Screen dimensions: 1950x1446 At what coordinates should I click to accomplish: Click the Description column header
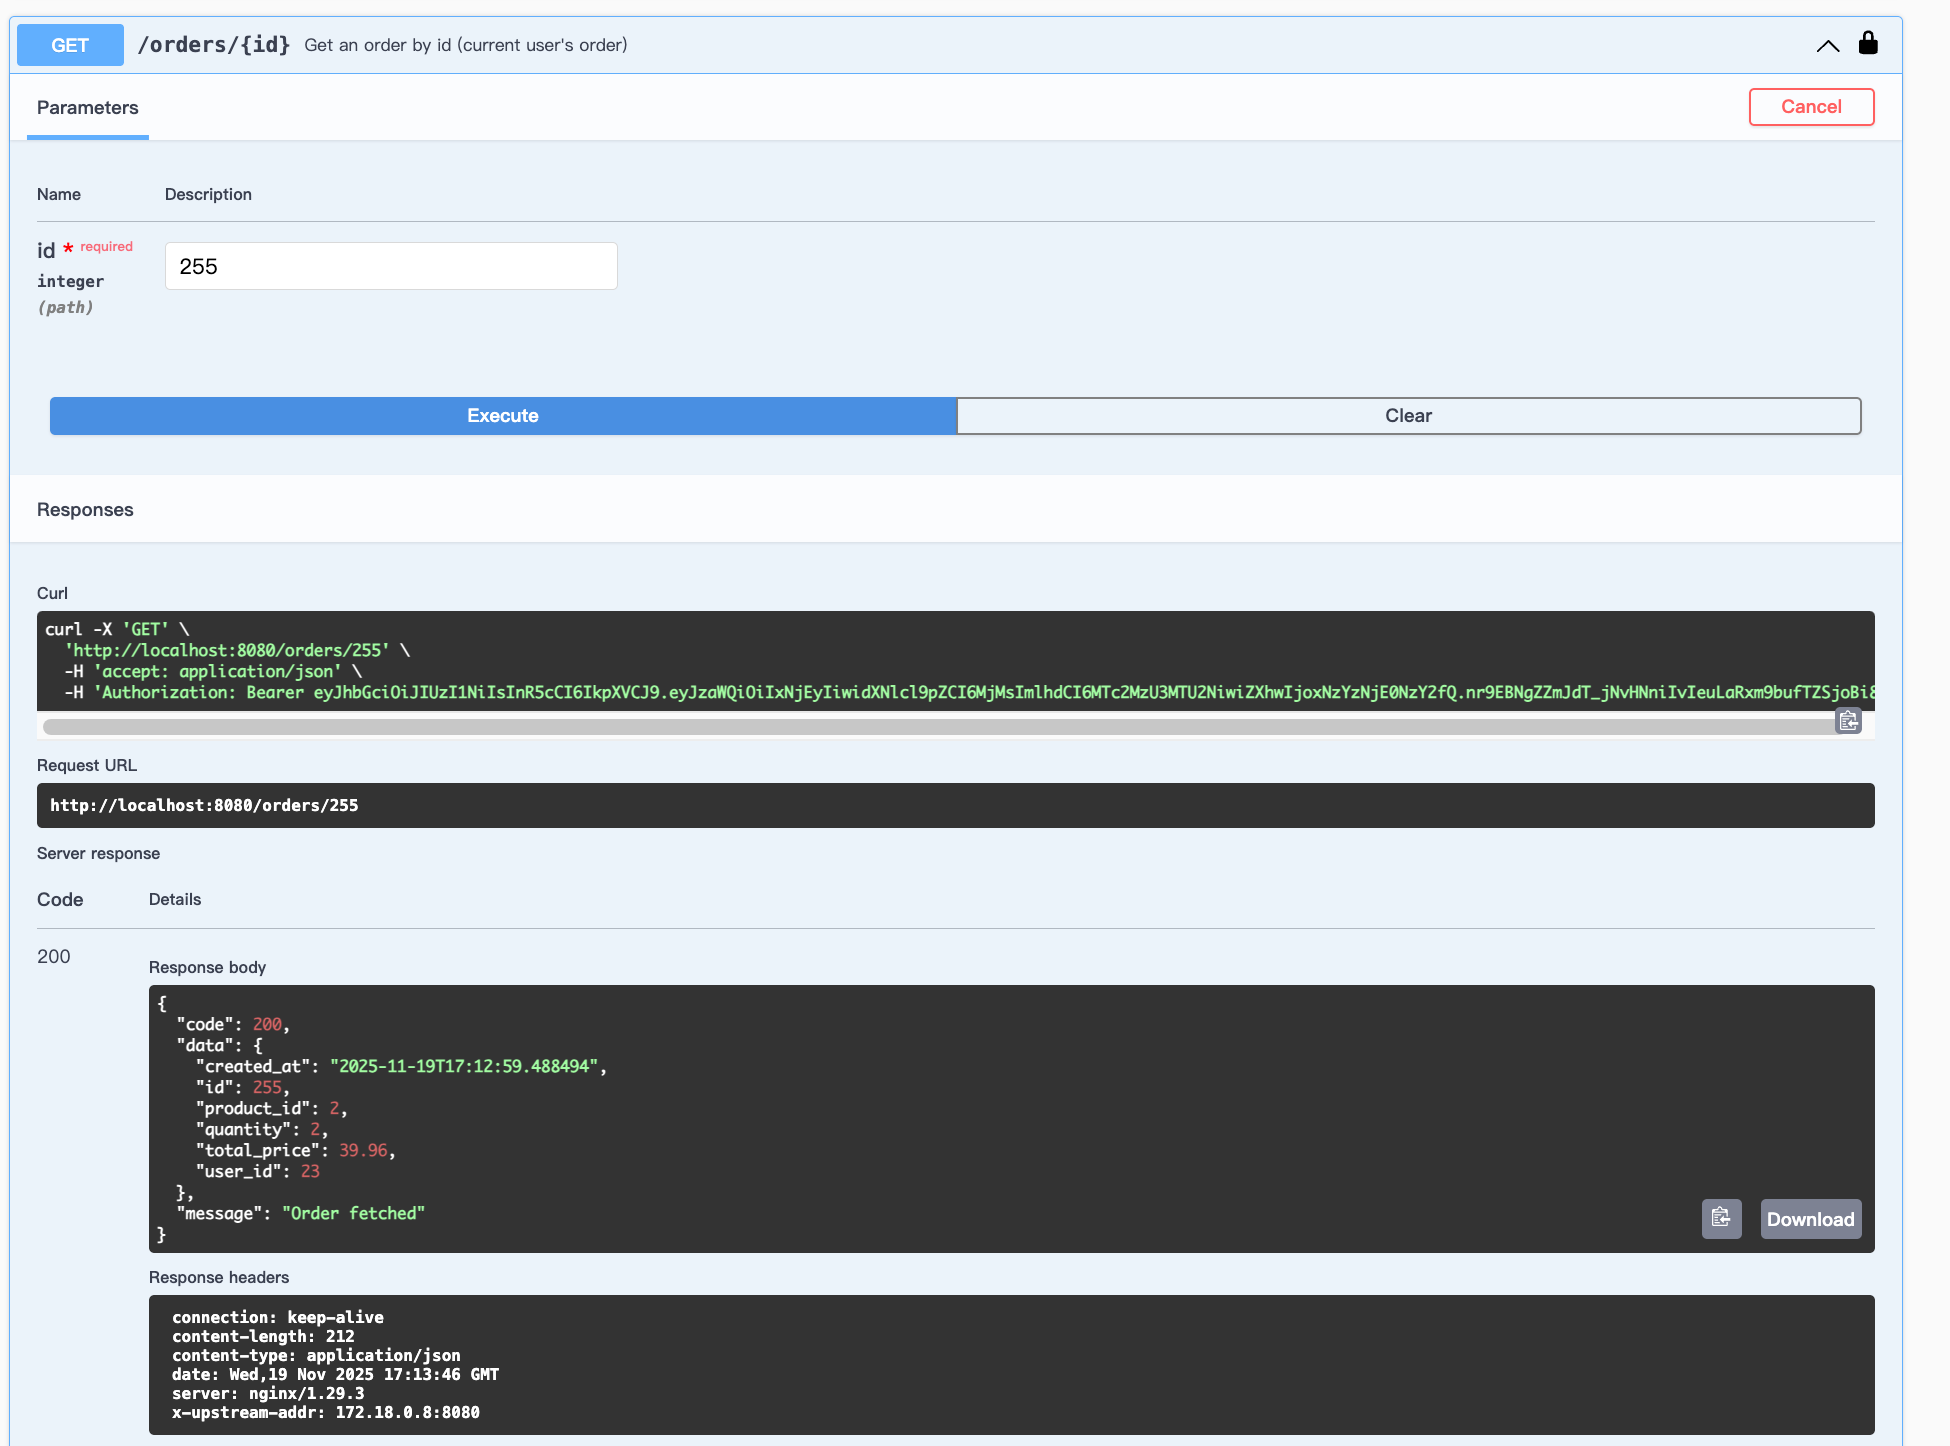[208, 194]
